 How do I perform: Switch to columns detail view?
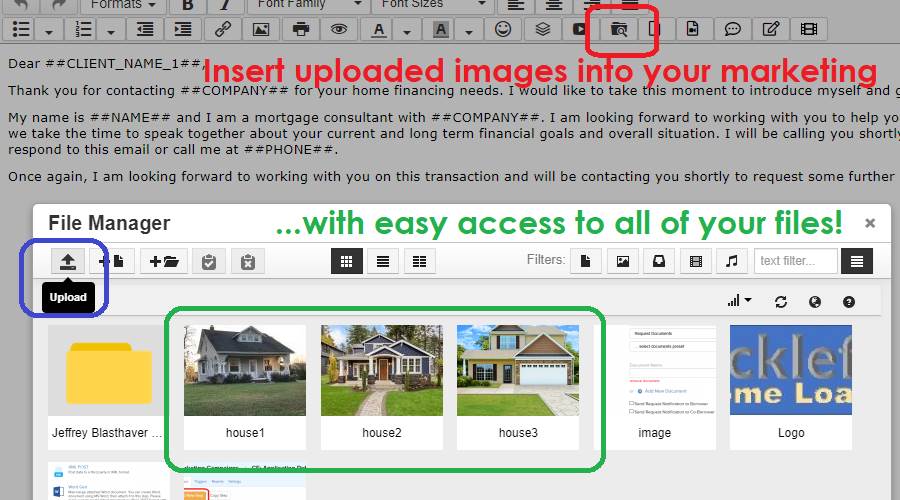[x=420, y=262]
